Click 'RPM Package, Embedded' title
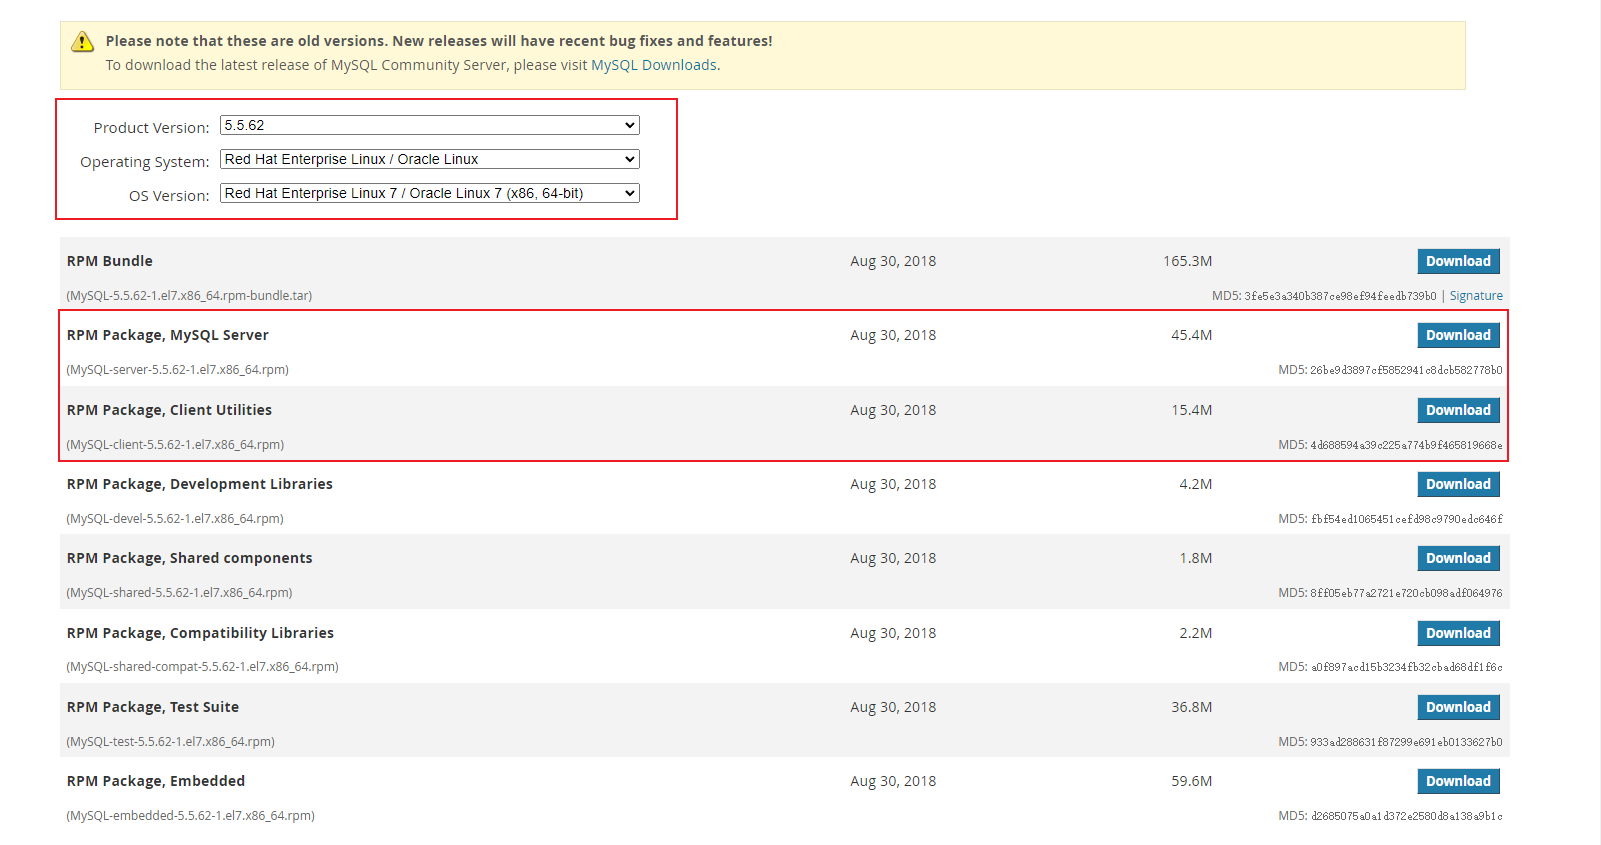 point(156,781)
